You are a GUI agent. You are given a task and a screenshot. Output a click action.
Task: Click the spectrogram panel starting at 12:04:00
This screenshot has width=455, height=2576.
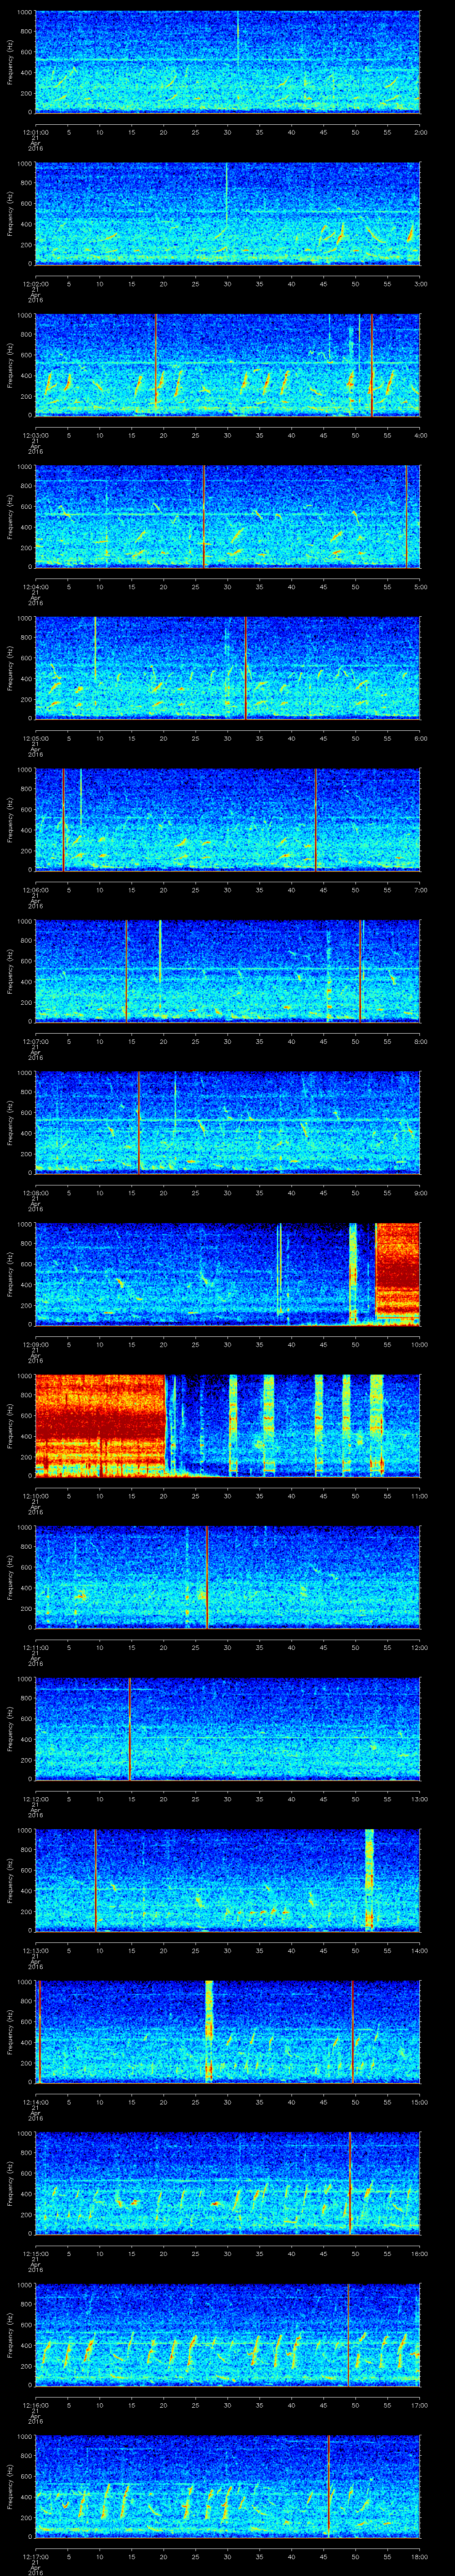coord(227,517)
